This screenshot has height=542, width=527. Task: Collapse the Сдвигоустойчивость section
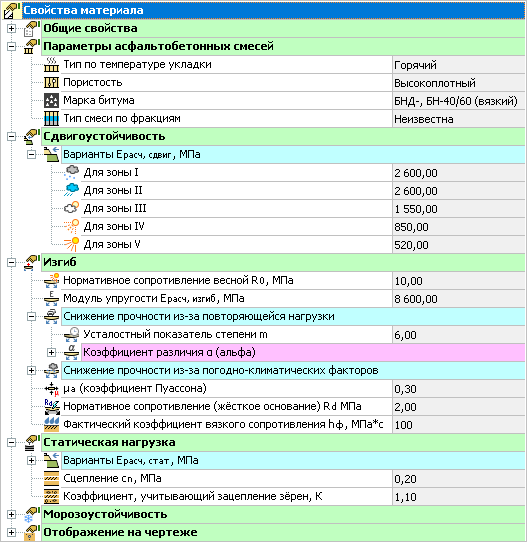[11, 137]
